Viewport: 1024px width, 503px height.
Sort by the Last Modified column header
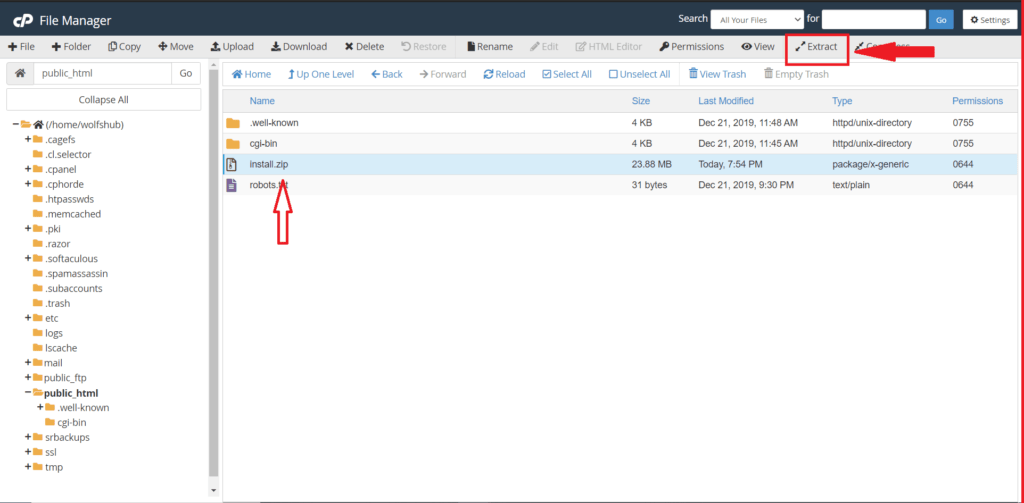click(x=726, y=101)
